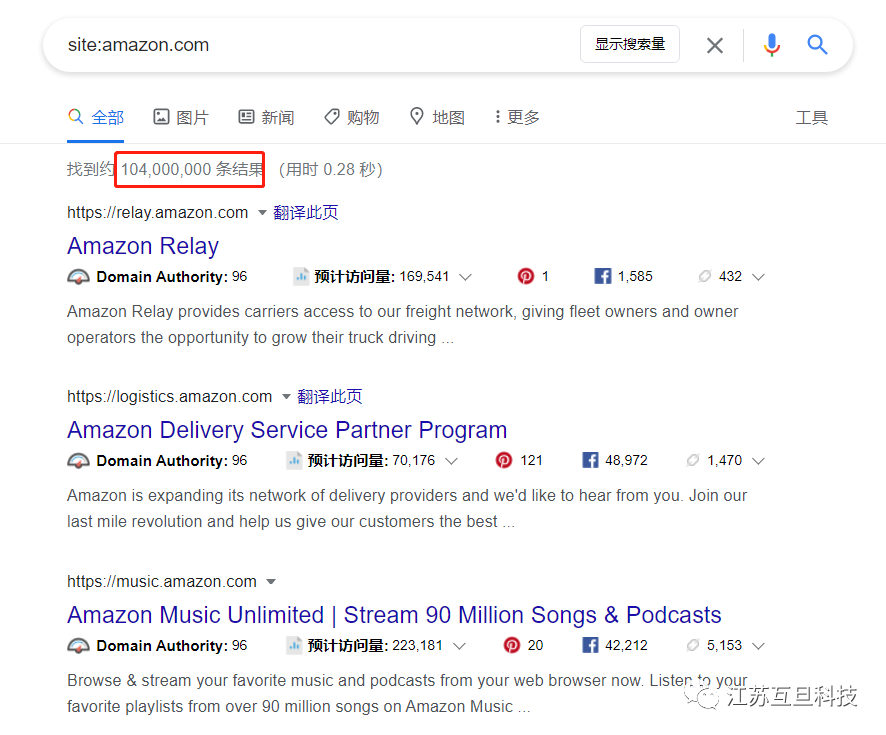Click the microphone voice search icon

point(771,45)
